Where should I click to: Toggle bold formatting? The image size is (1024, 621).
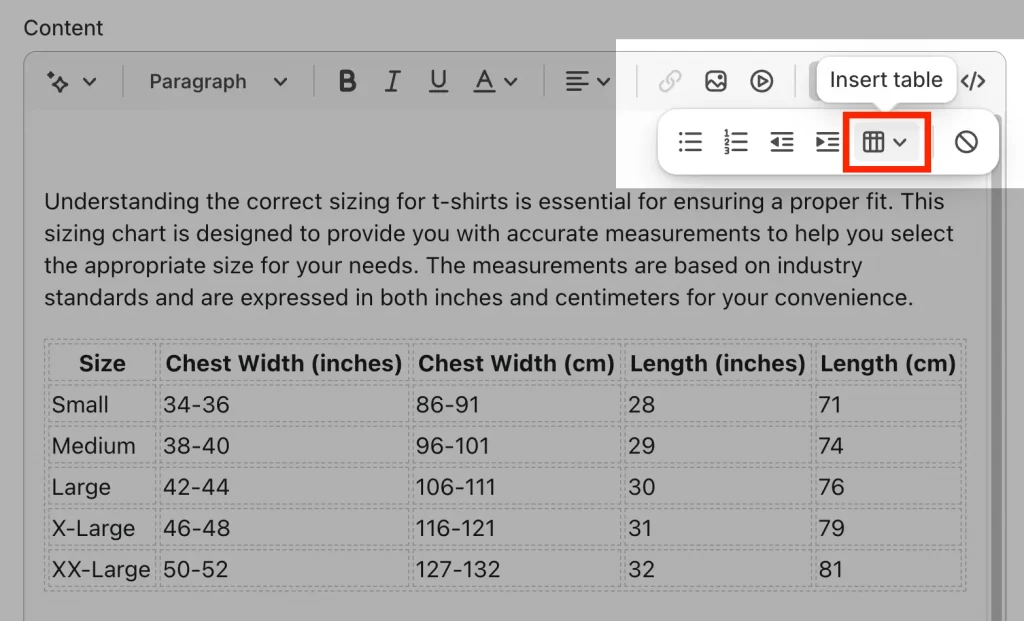point(347,82)
